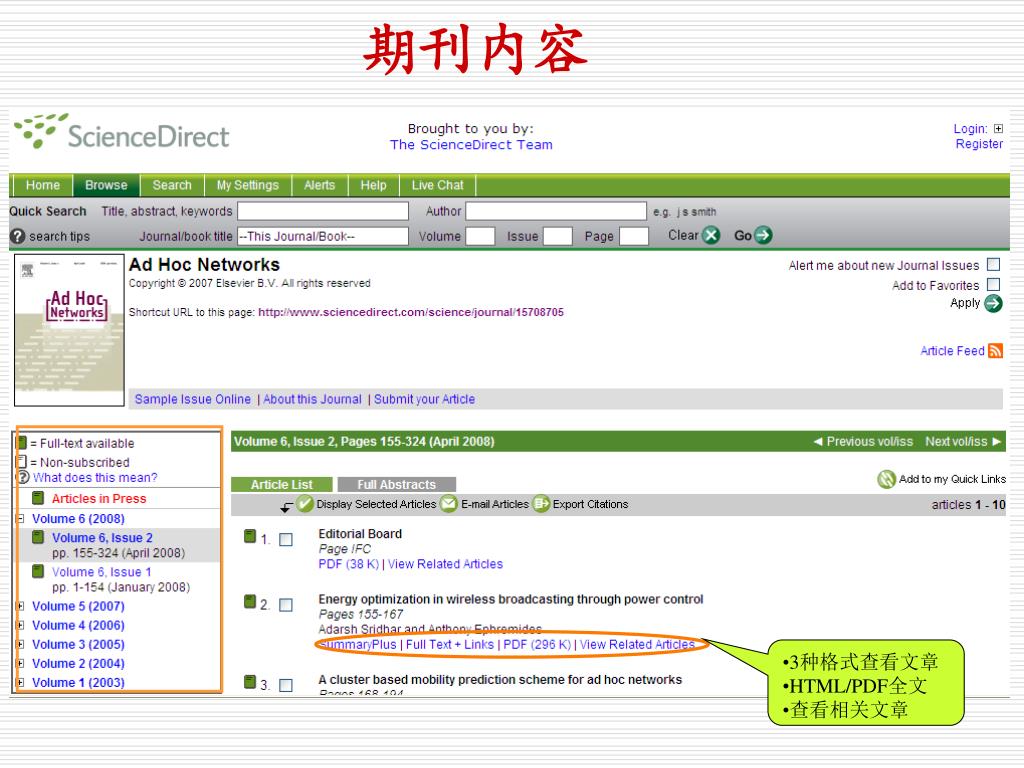The height and width of the screenshot is (768, 1024).
Task: Click the green Apply arrow icon
Action: [993, 303]
